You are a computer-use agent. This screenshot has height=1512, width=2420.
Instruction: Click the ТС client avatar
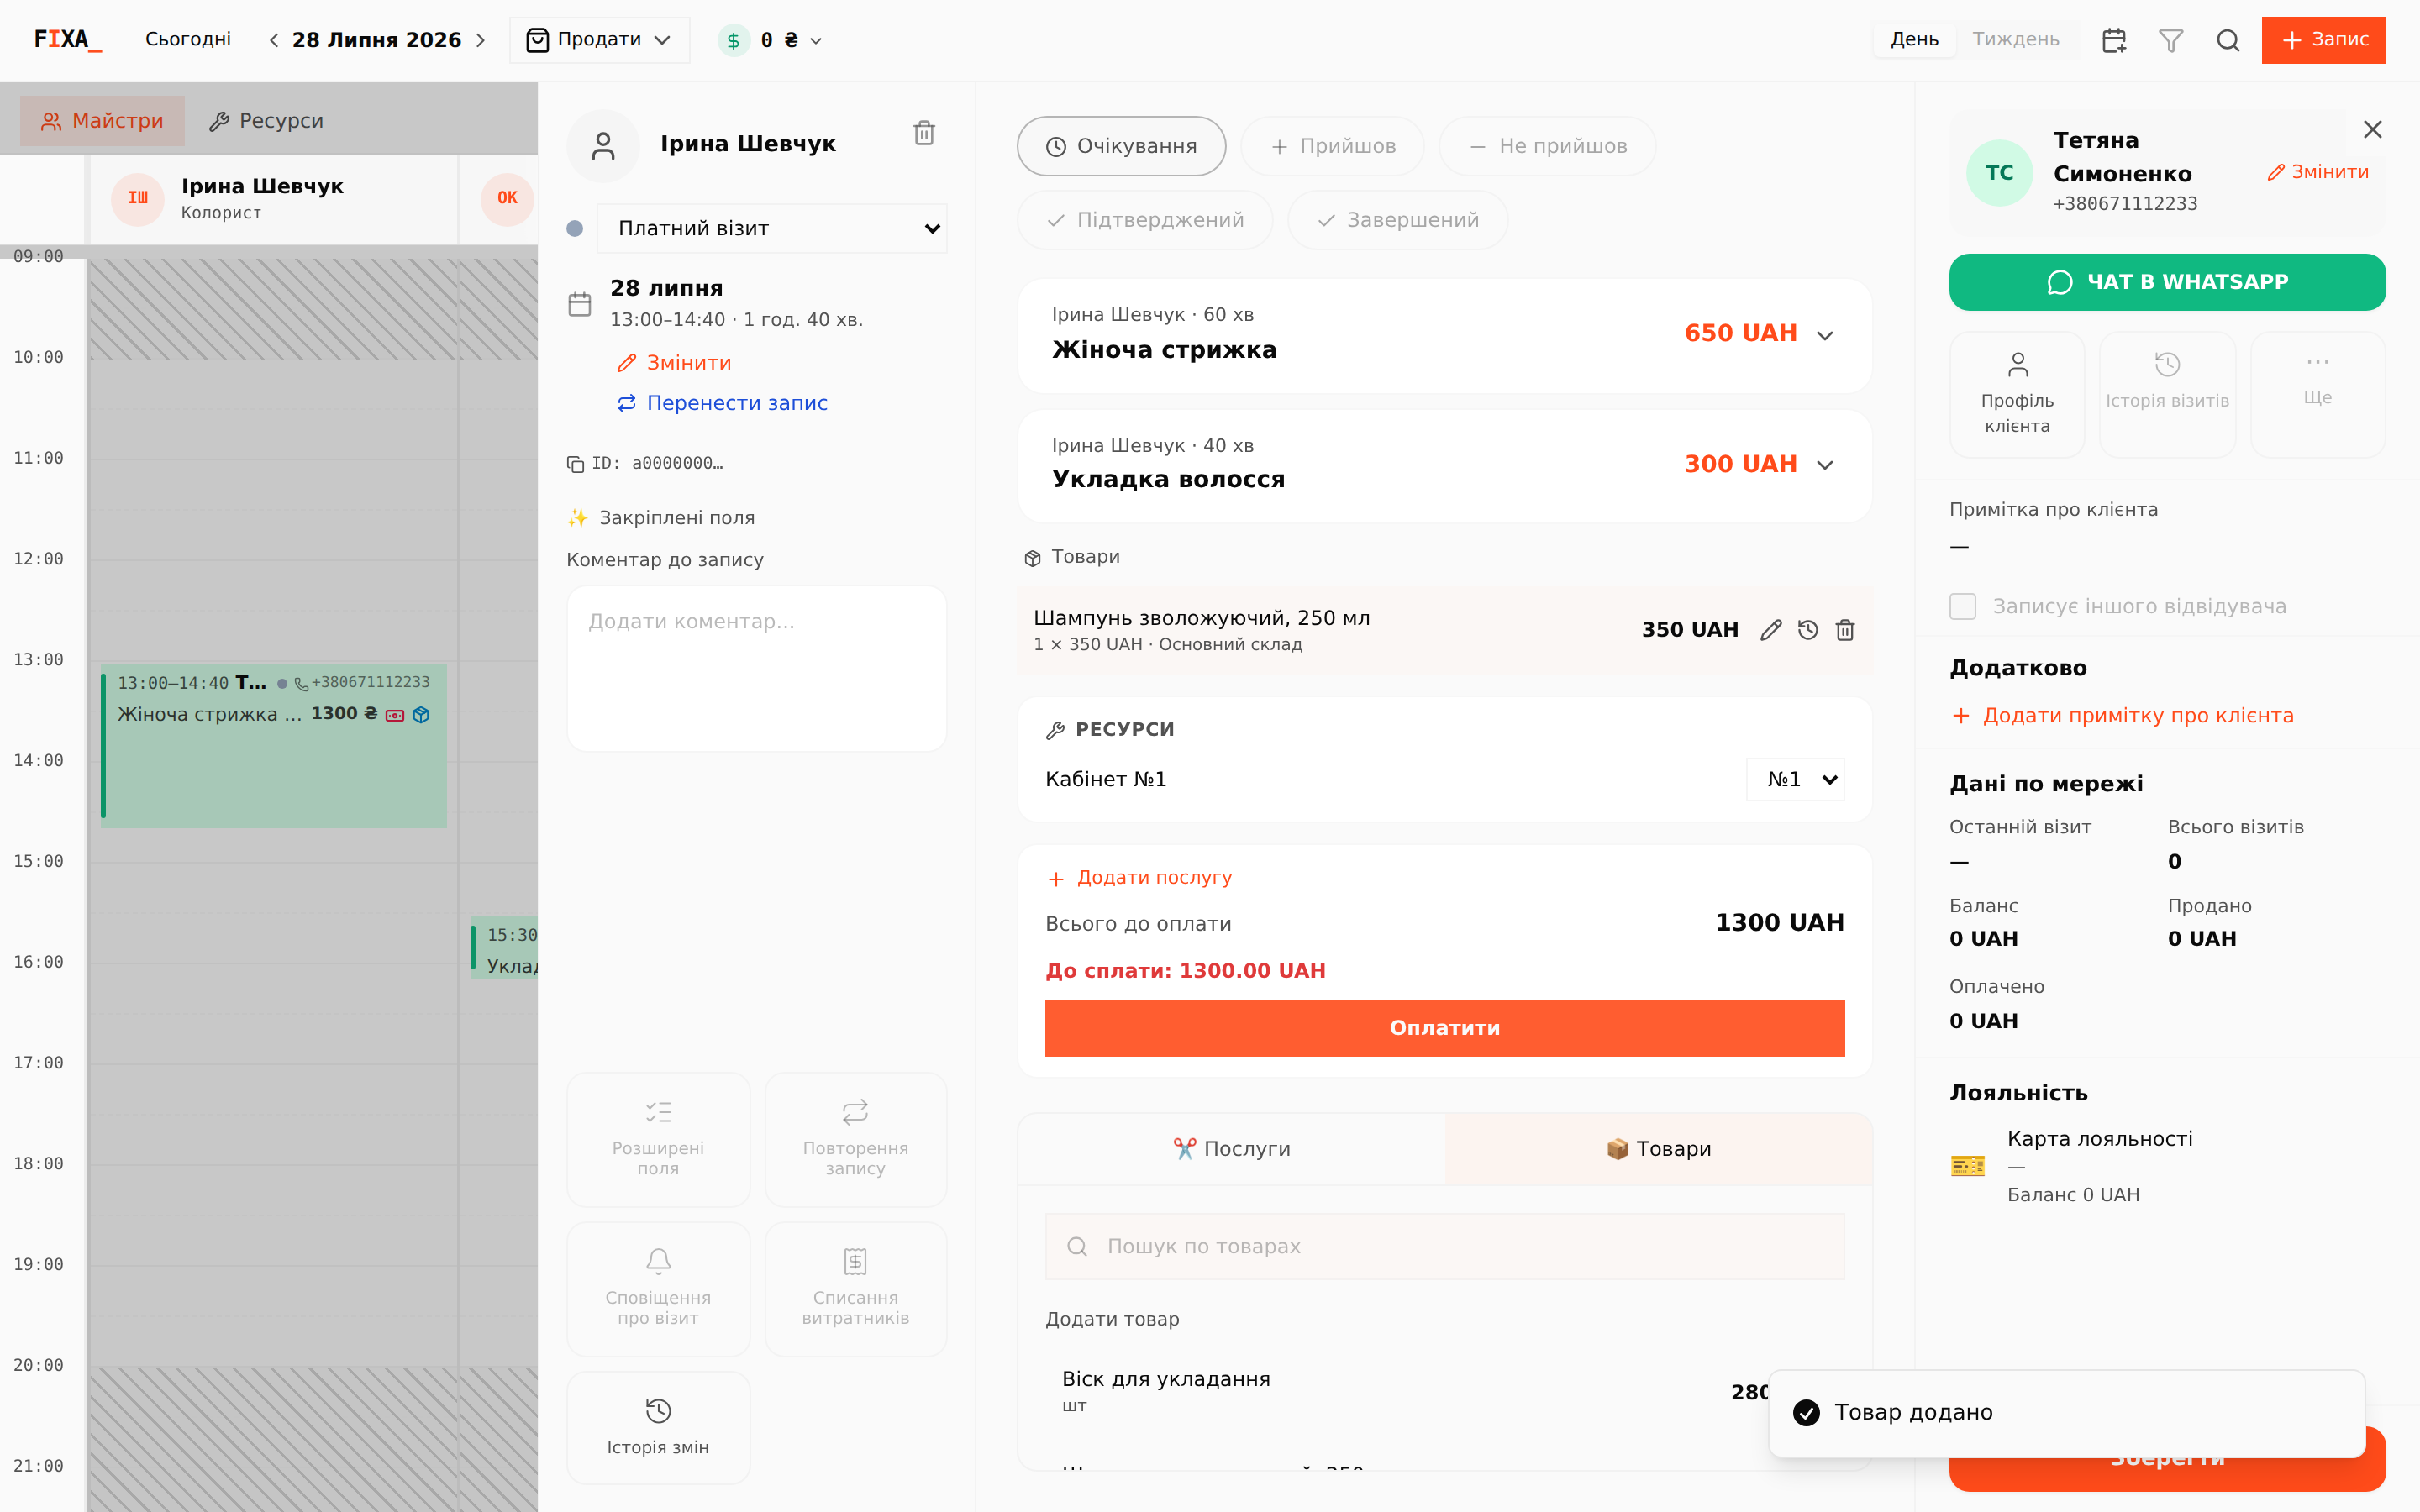point(1999,172)
